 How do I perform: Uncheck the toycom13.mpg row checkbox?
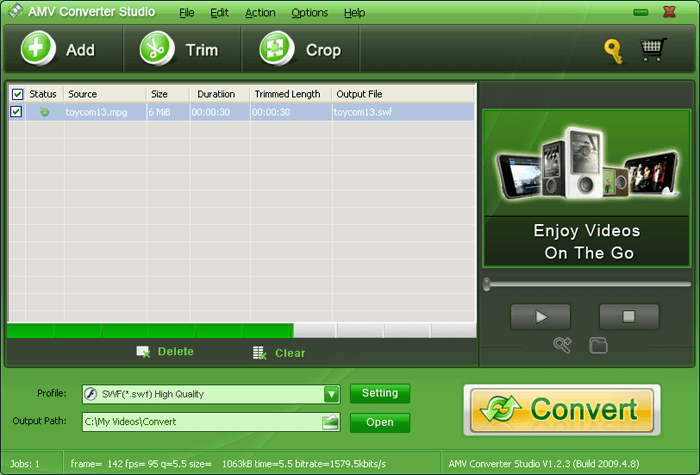coord(16,112)
